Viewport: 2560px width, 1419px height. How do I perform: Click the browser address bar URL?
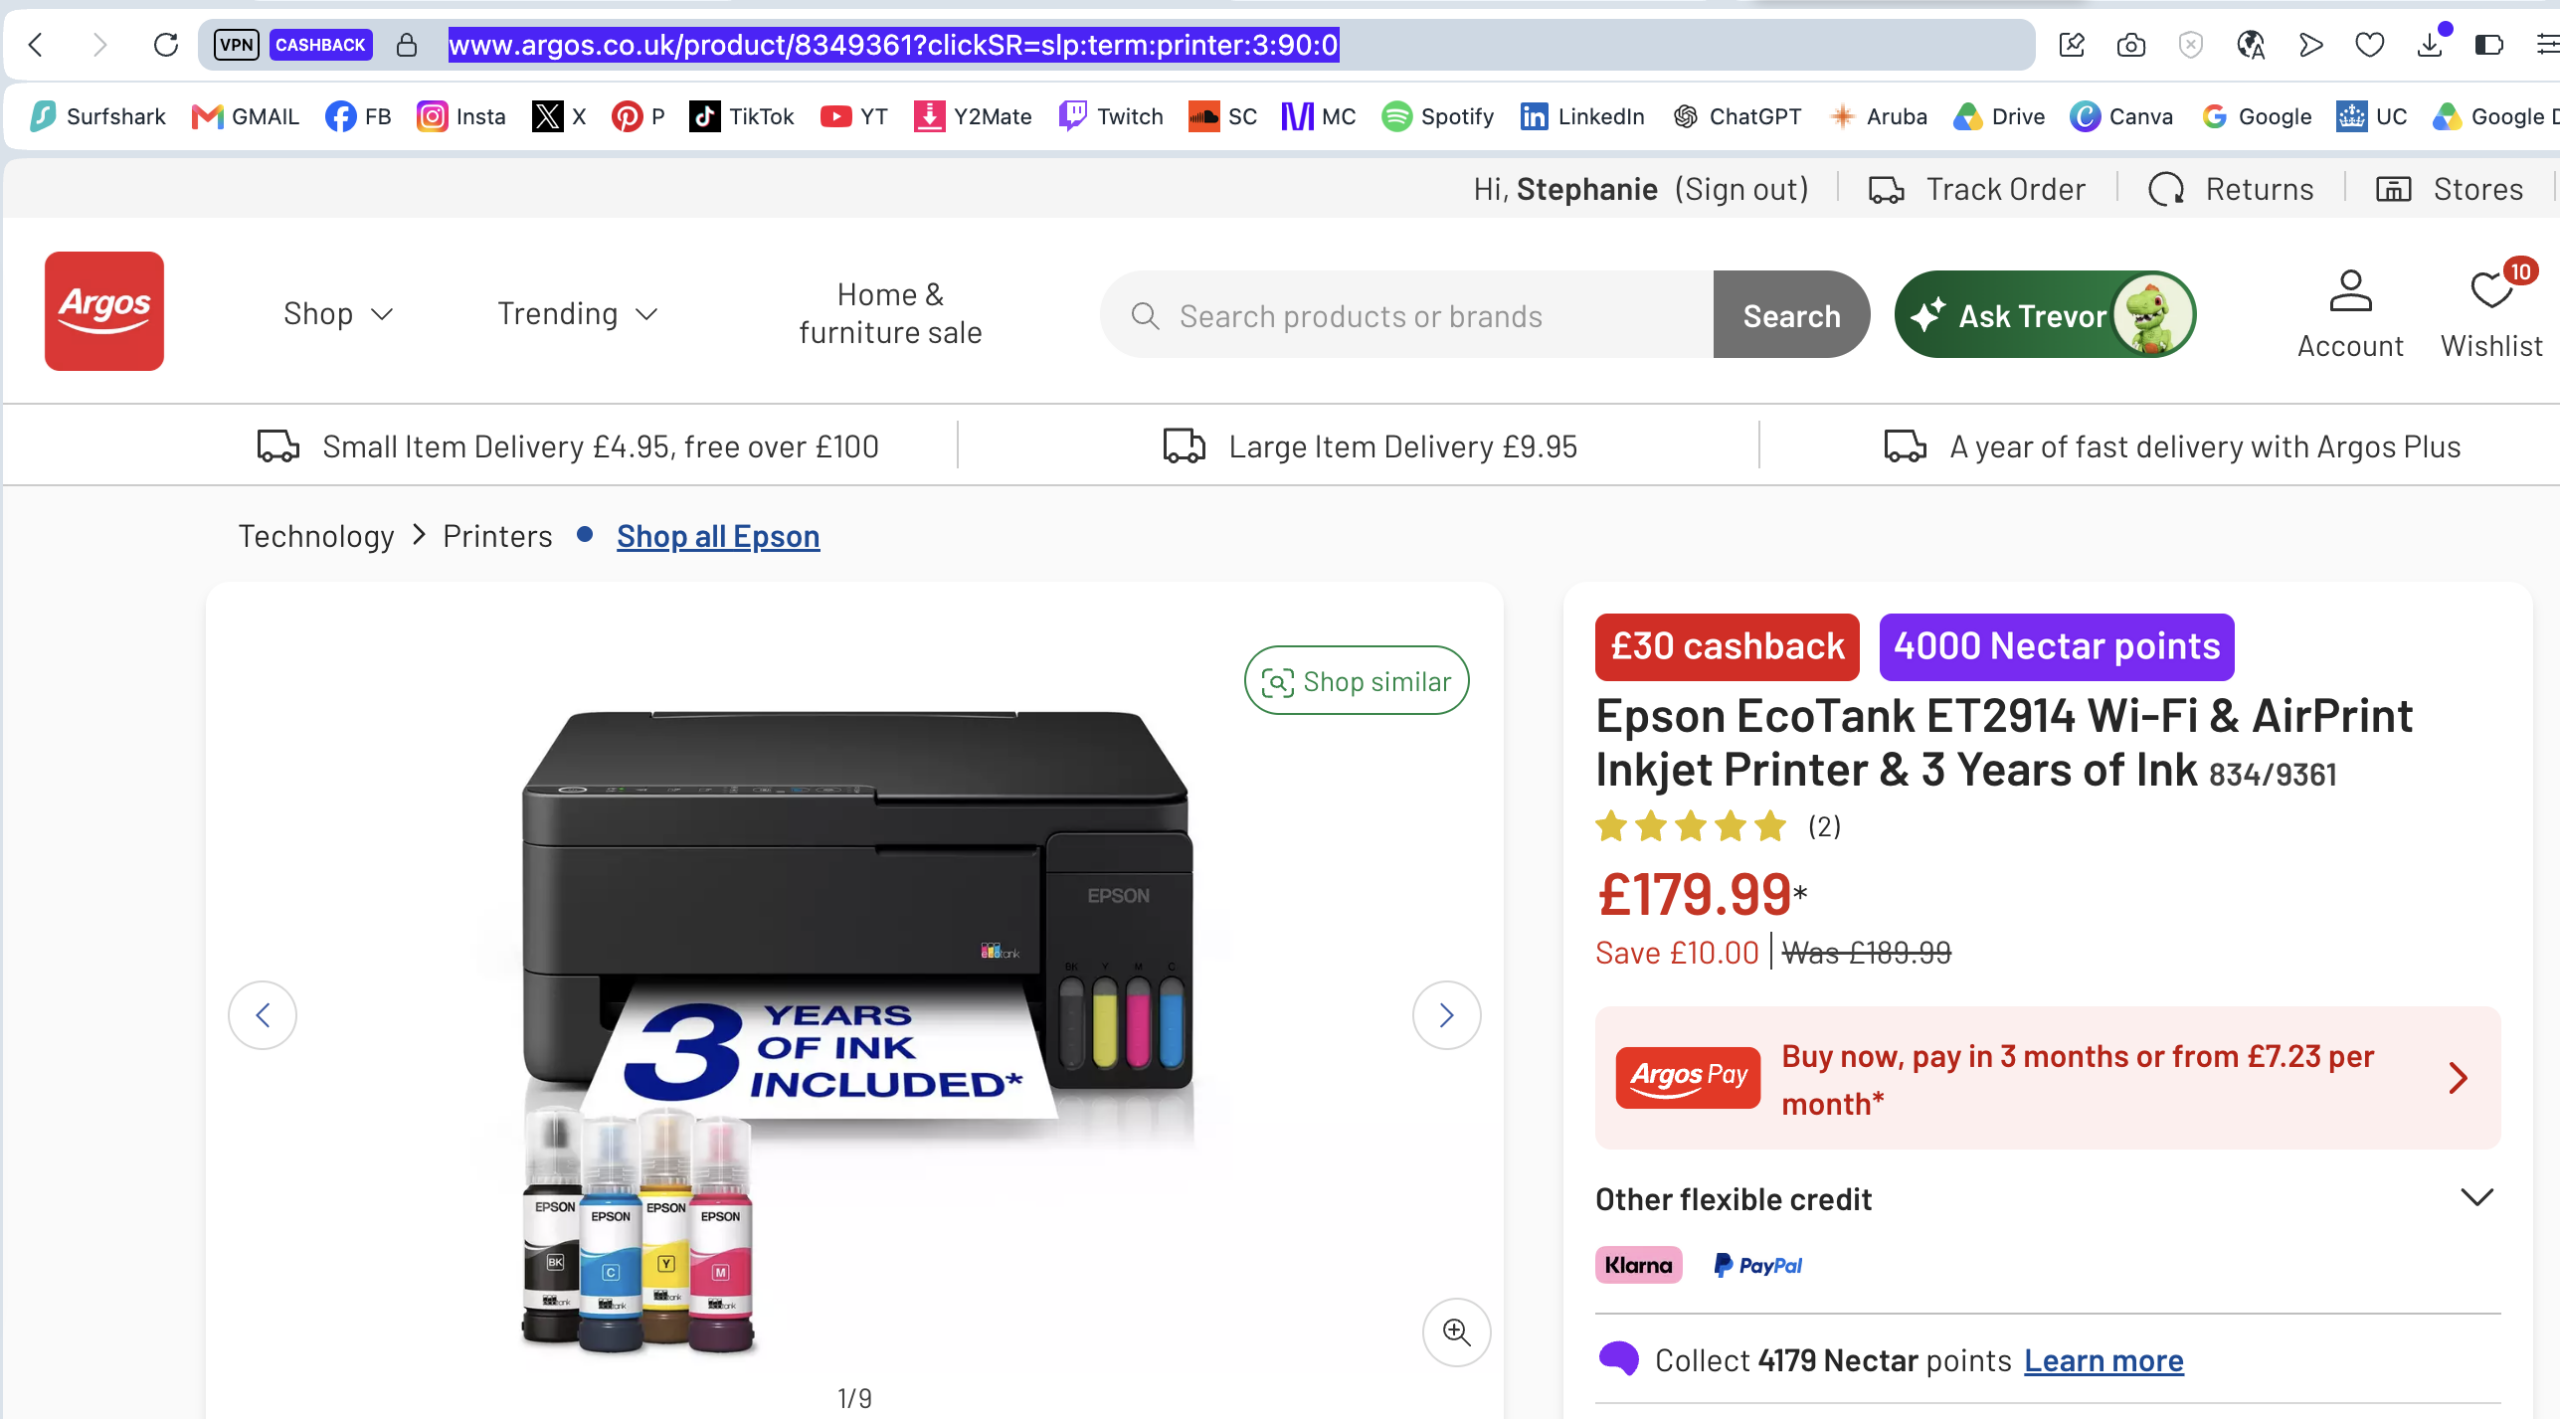(x=893, y=45)
